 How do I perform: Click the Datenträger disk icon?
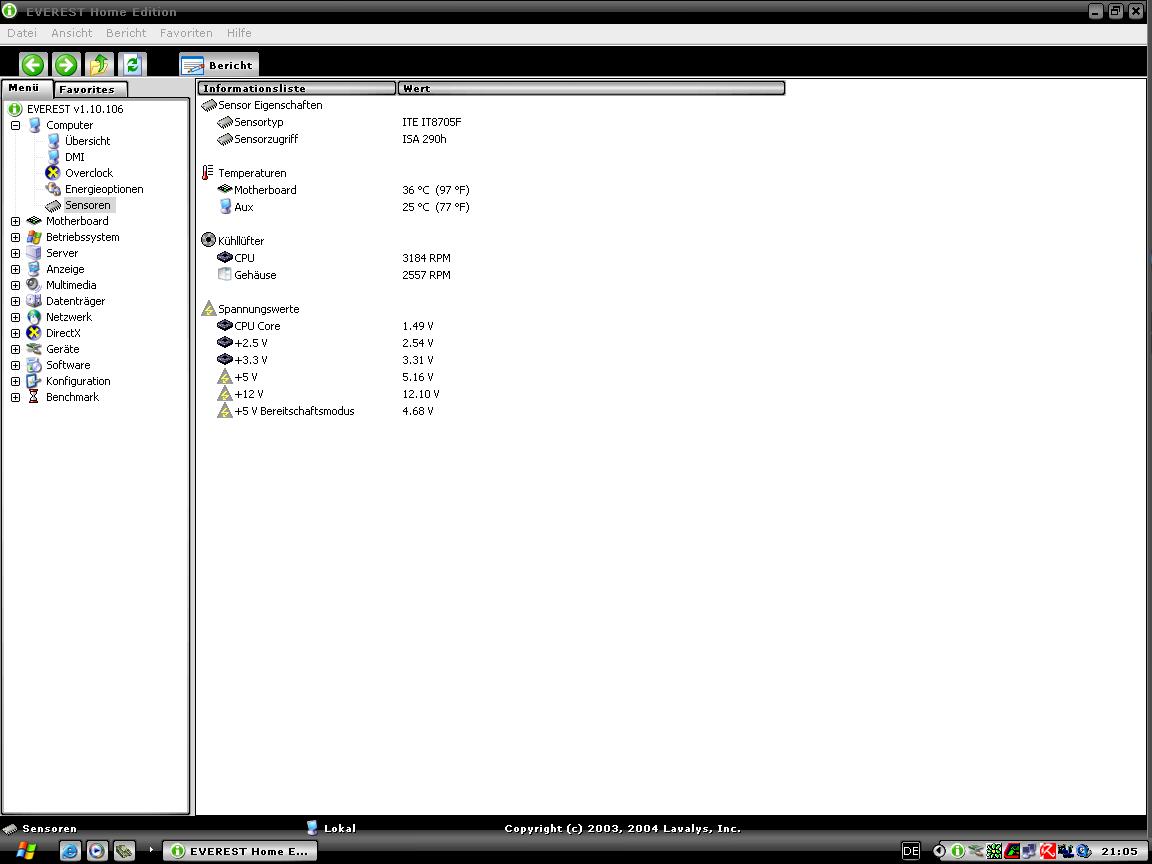(34, 301)
